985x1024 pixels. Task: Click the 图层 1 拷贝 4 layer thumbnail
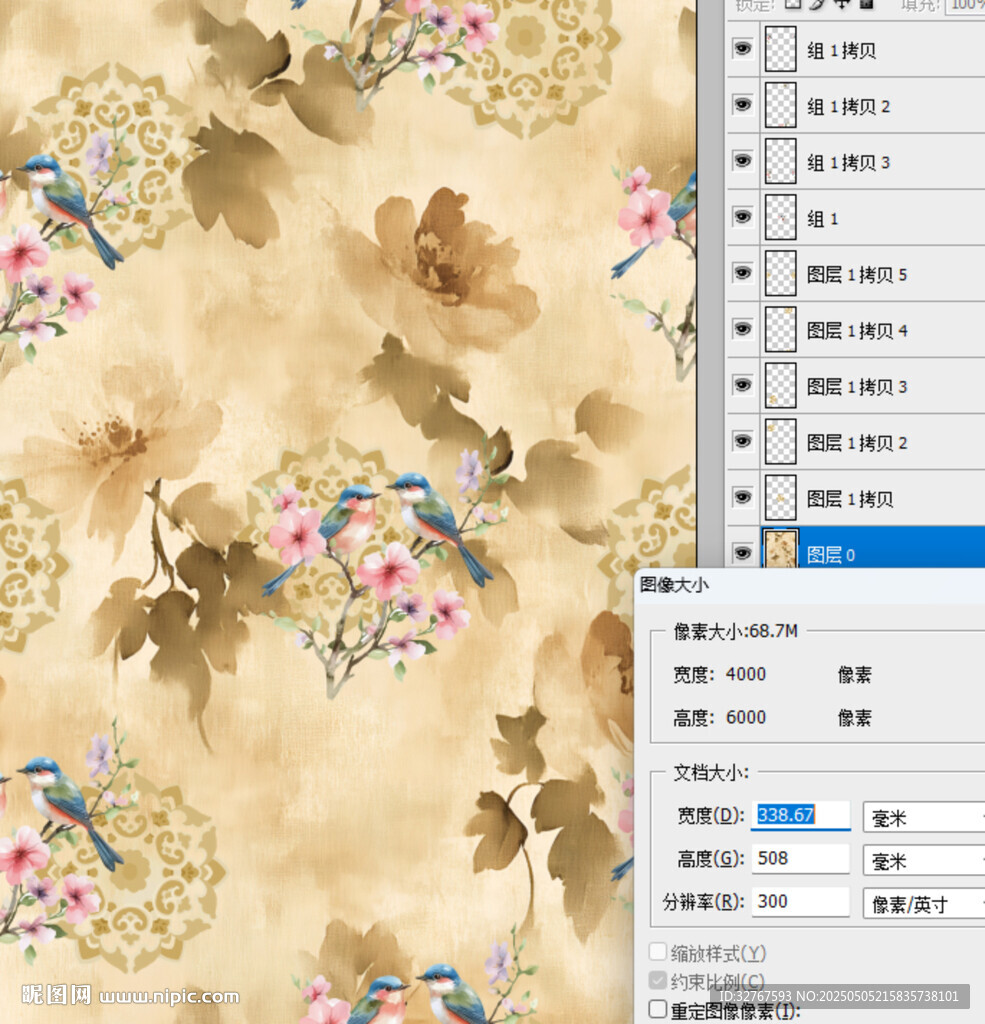pyautogui.click(x=780, y=329)
